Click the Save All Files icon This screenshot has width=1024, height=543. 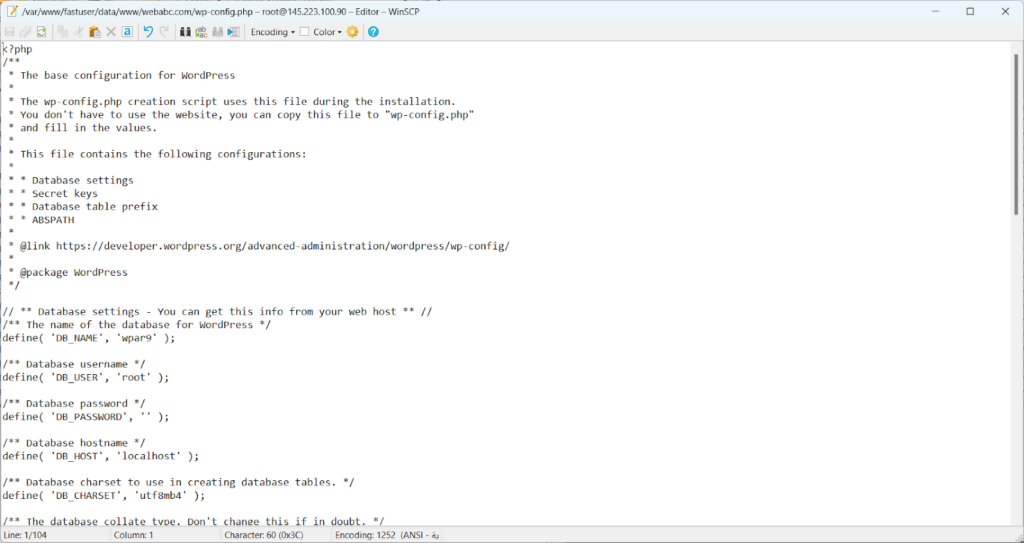[x=25, y=31]
